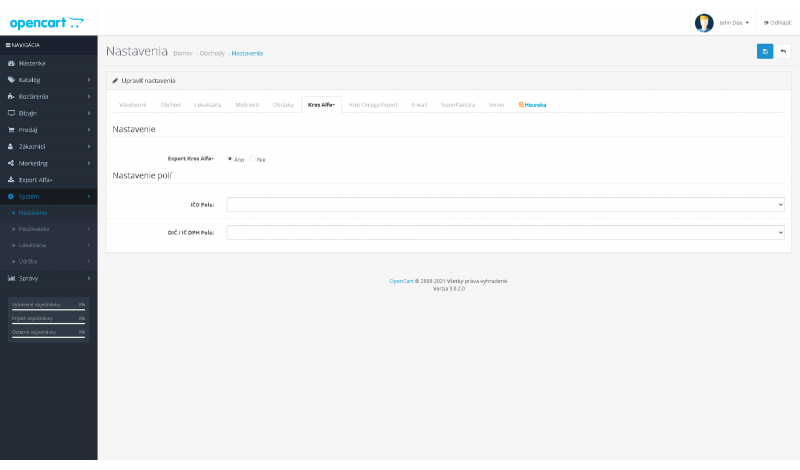800x470 pixels.
Task: Go to Domov breadcrumb
Action: [183, 53]
